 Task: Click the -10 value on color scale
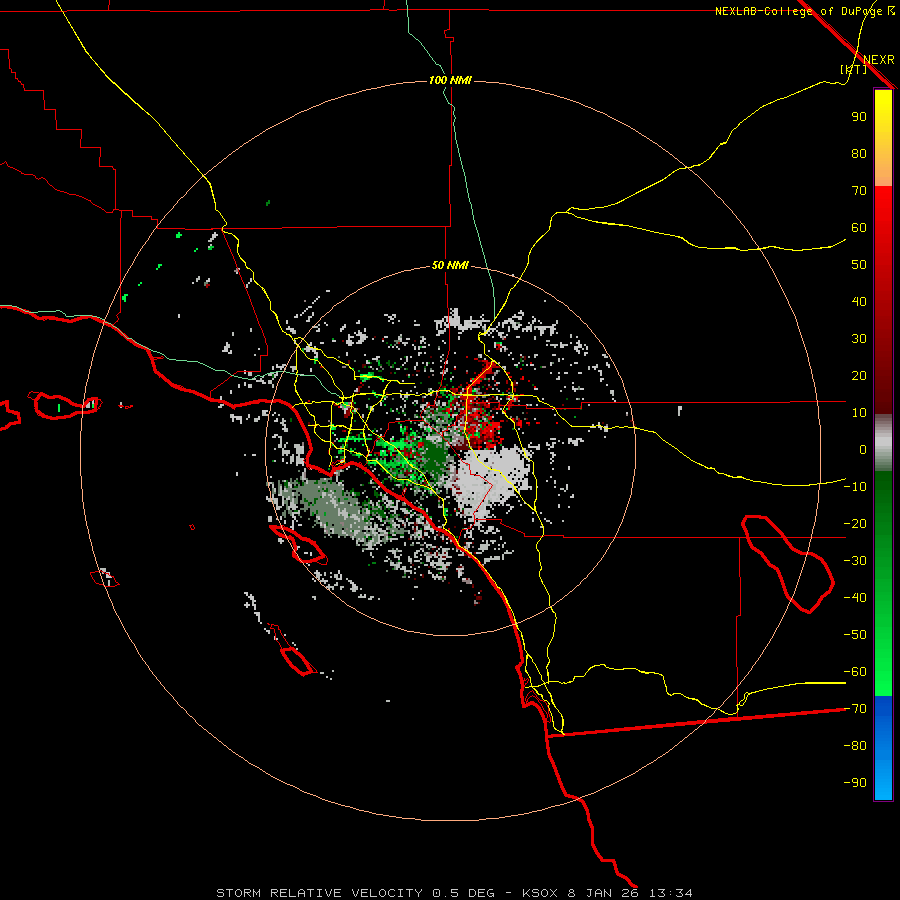[855, 487]
